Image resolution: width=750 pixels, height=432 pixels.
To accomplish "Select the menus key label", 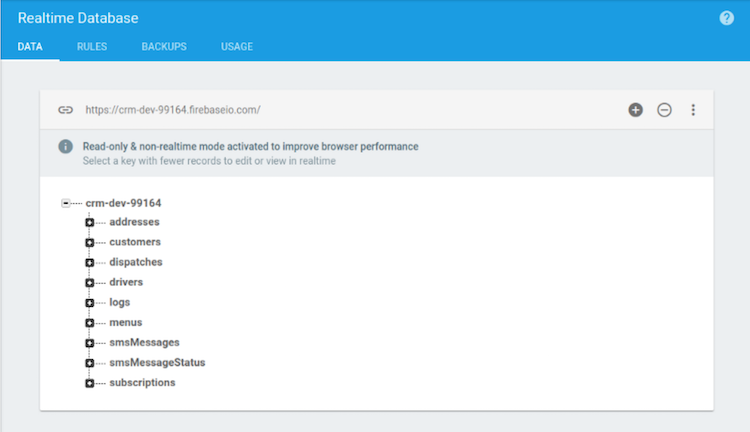I will pos(126,322).
